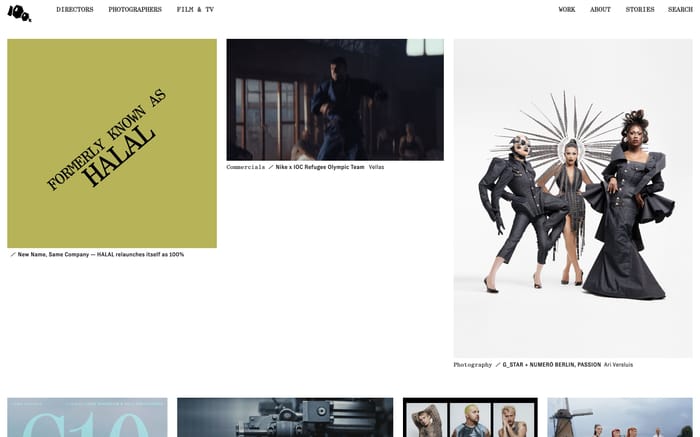Open the three-portrait strip thumbnail
This screenshot has width=700, height=437.
coord(470,417)
